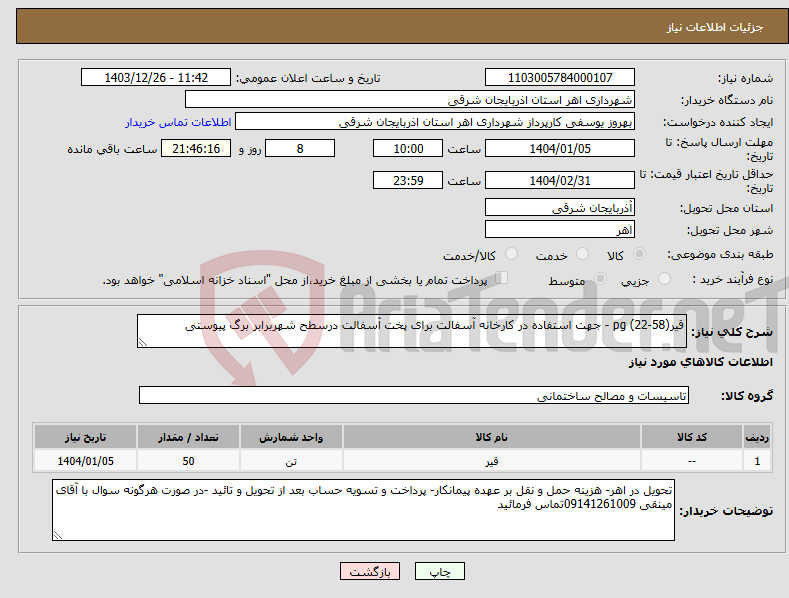Click the واحد شمارش column header
The width and height of the screenshot is (789, 598).
[291, 437]
